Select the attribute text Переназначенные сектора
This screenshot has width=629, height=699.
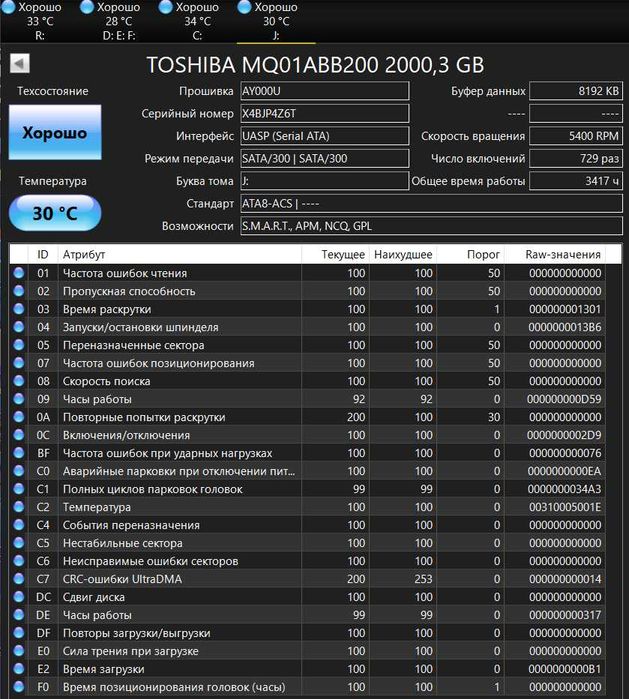point(133,345)
